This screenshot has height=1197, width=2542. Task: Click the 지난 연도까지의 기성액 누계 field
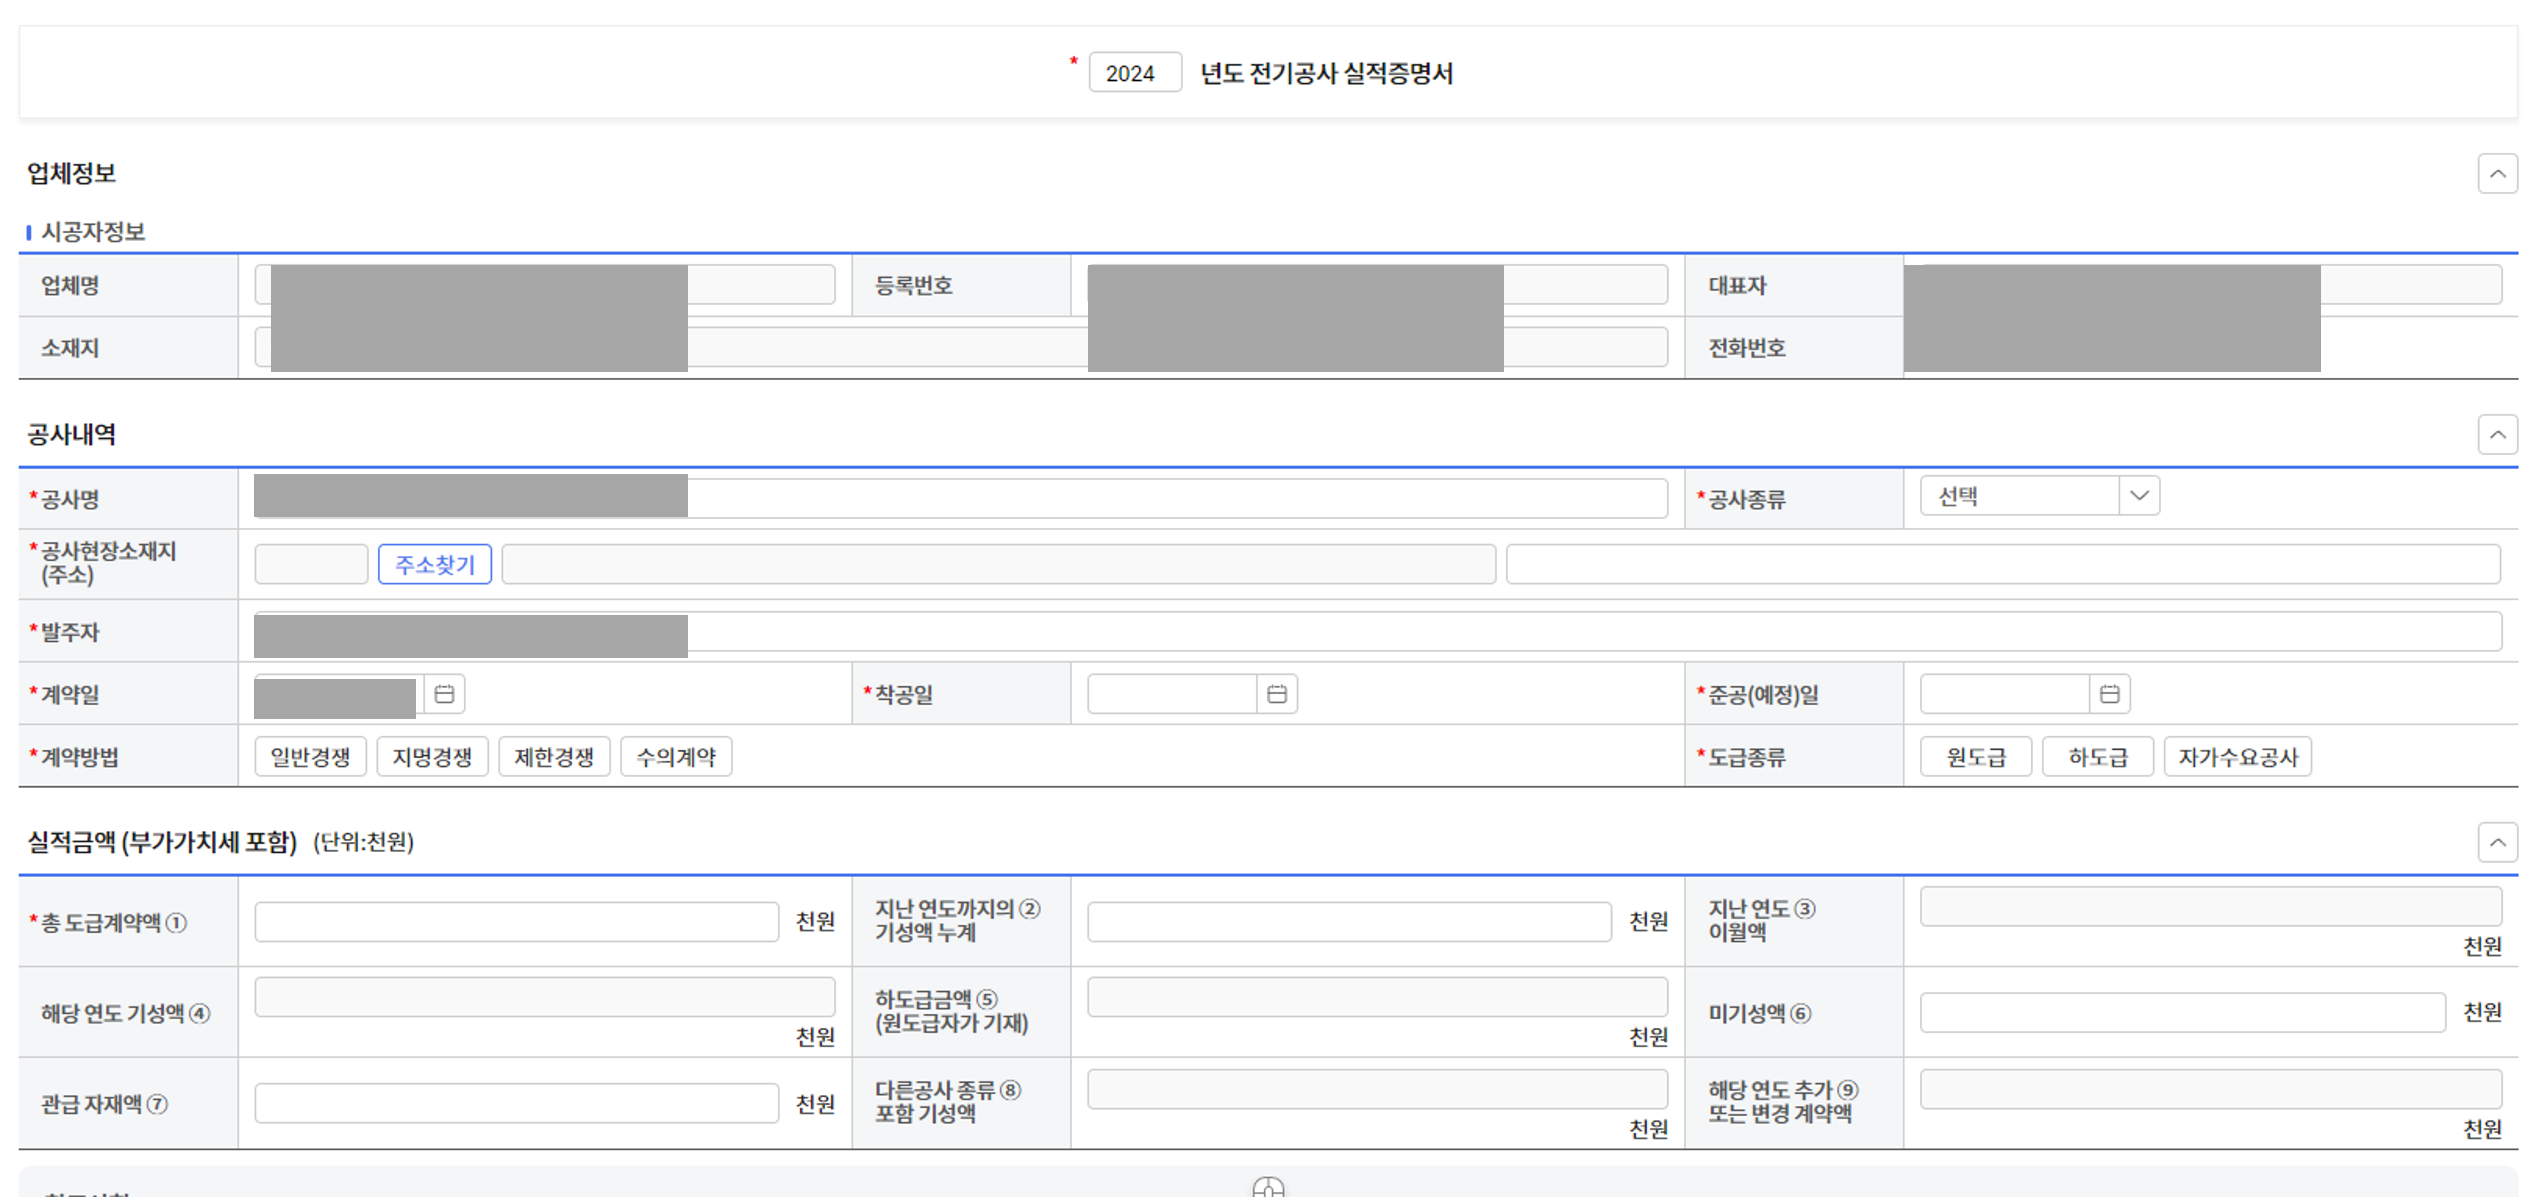pos(1348,921)
